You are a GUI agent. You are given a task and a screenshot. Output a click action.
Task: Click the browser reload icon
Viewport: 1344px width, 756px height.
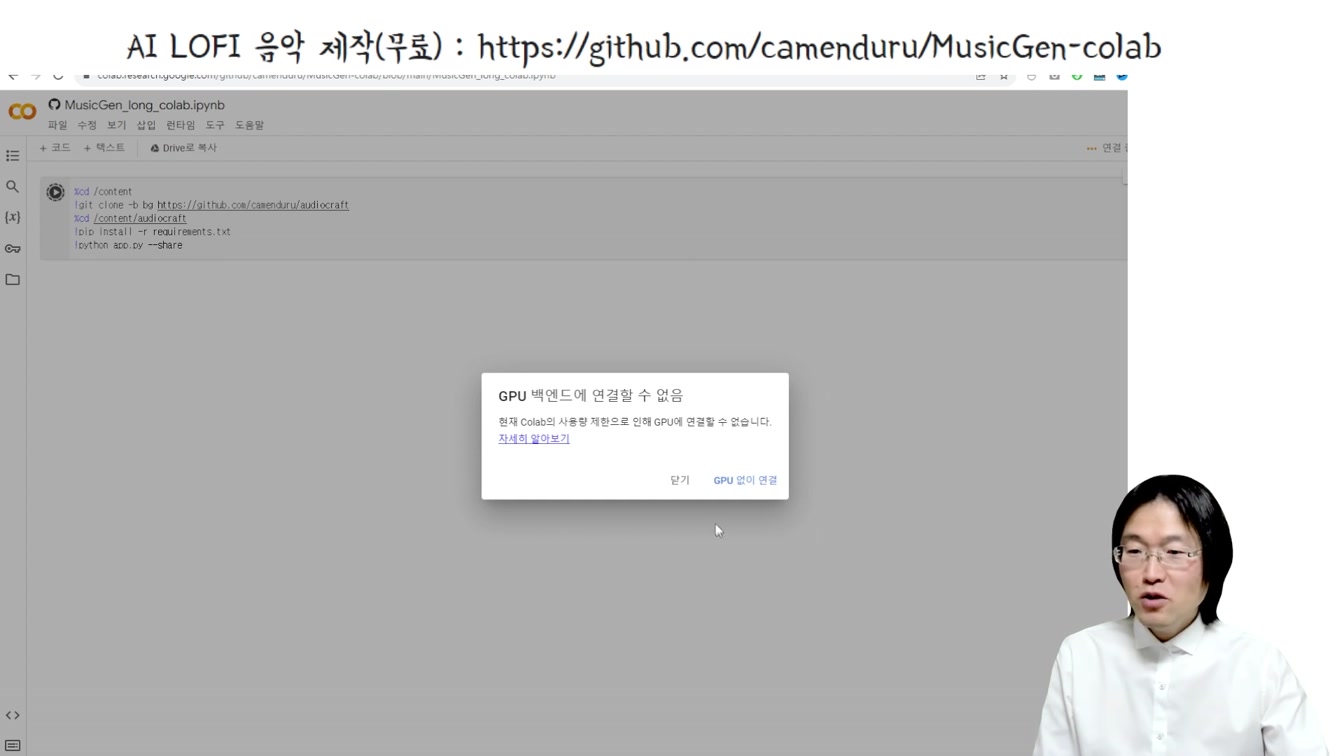[58, 76]
